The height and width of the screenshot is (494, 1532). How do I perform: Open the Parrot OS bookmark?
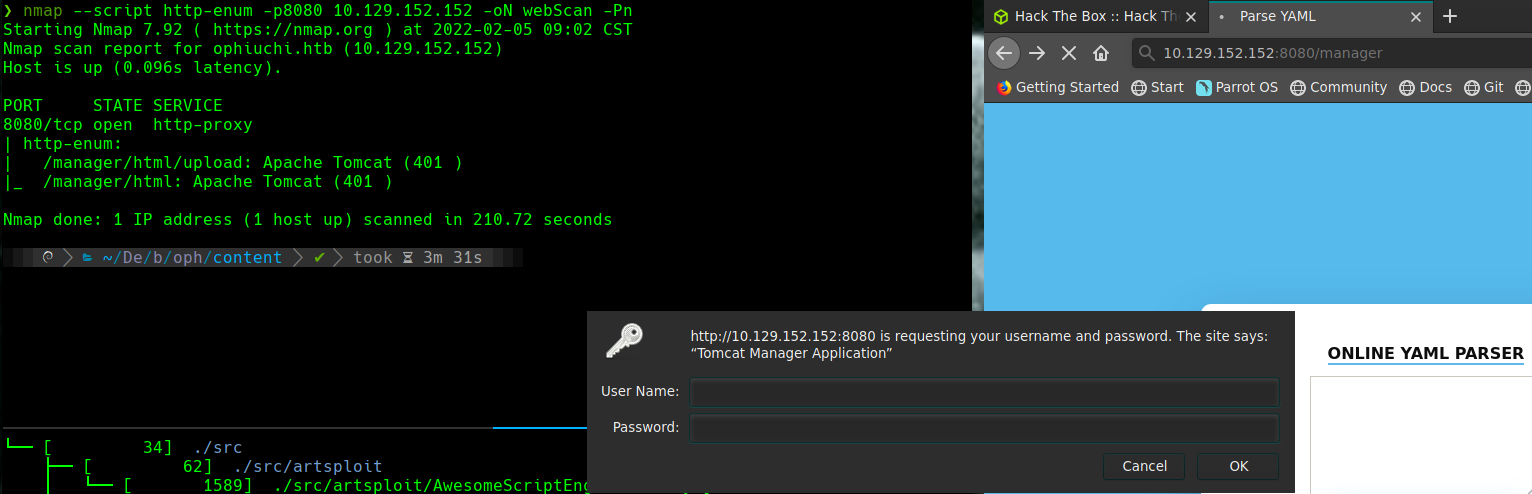click(1237, 87)
